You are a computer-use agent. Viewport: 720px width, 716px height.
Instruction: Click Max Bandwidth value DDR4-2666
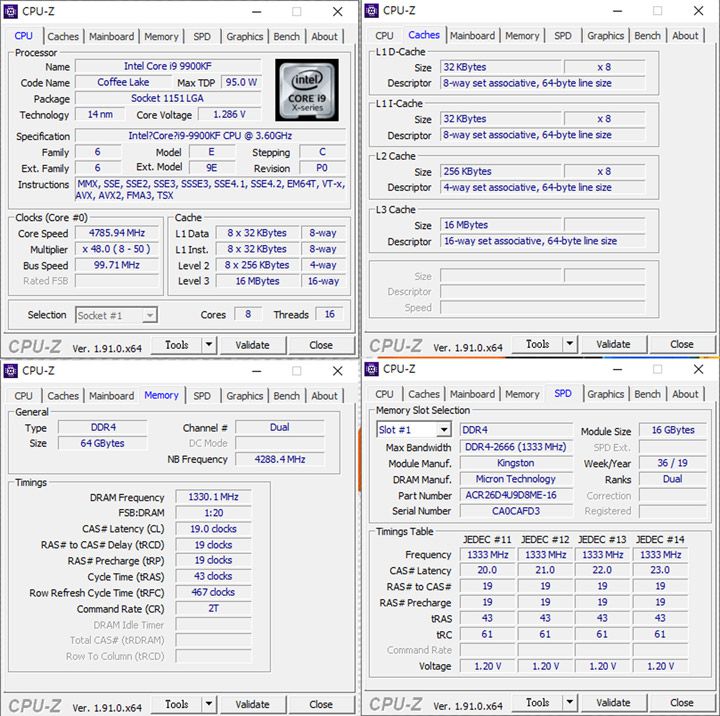point(516,447)
